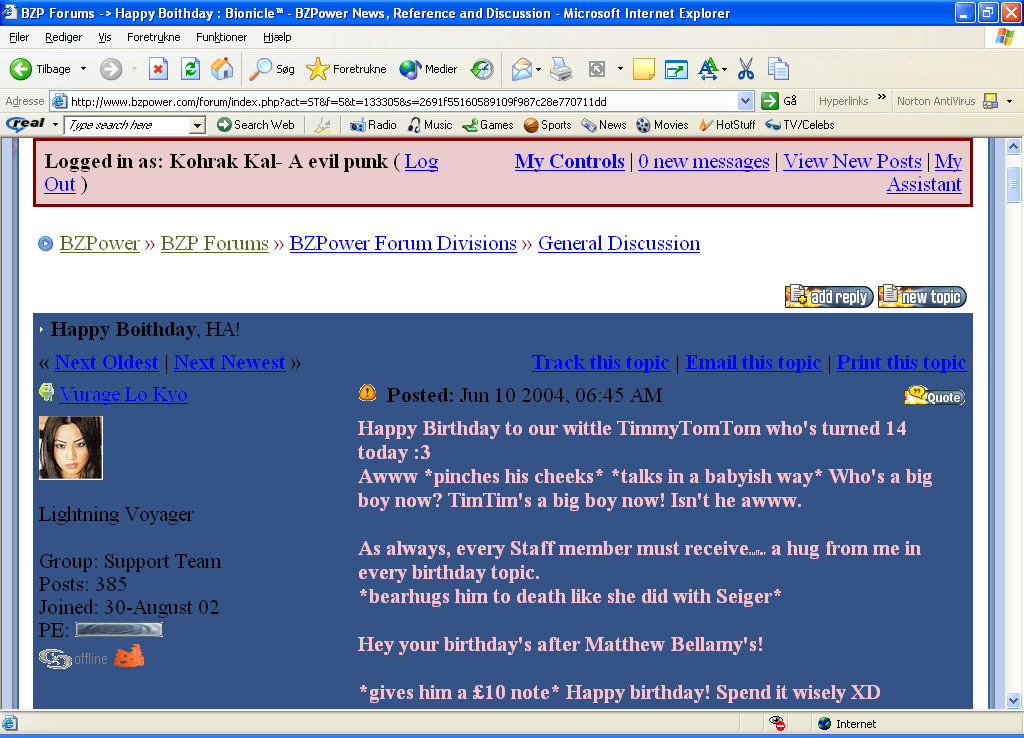Screen dimensions: 1024x738
Task: Click the Mail envelope toolbar icon
Action: tap(521, 69)
